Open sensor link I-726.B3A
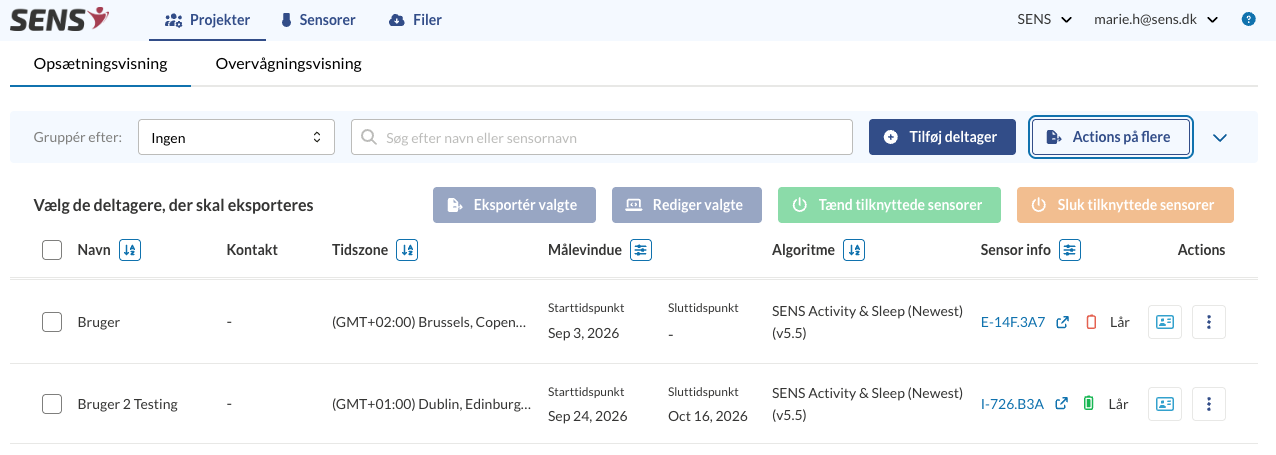 click(1012, 404)
